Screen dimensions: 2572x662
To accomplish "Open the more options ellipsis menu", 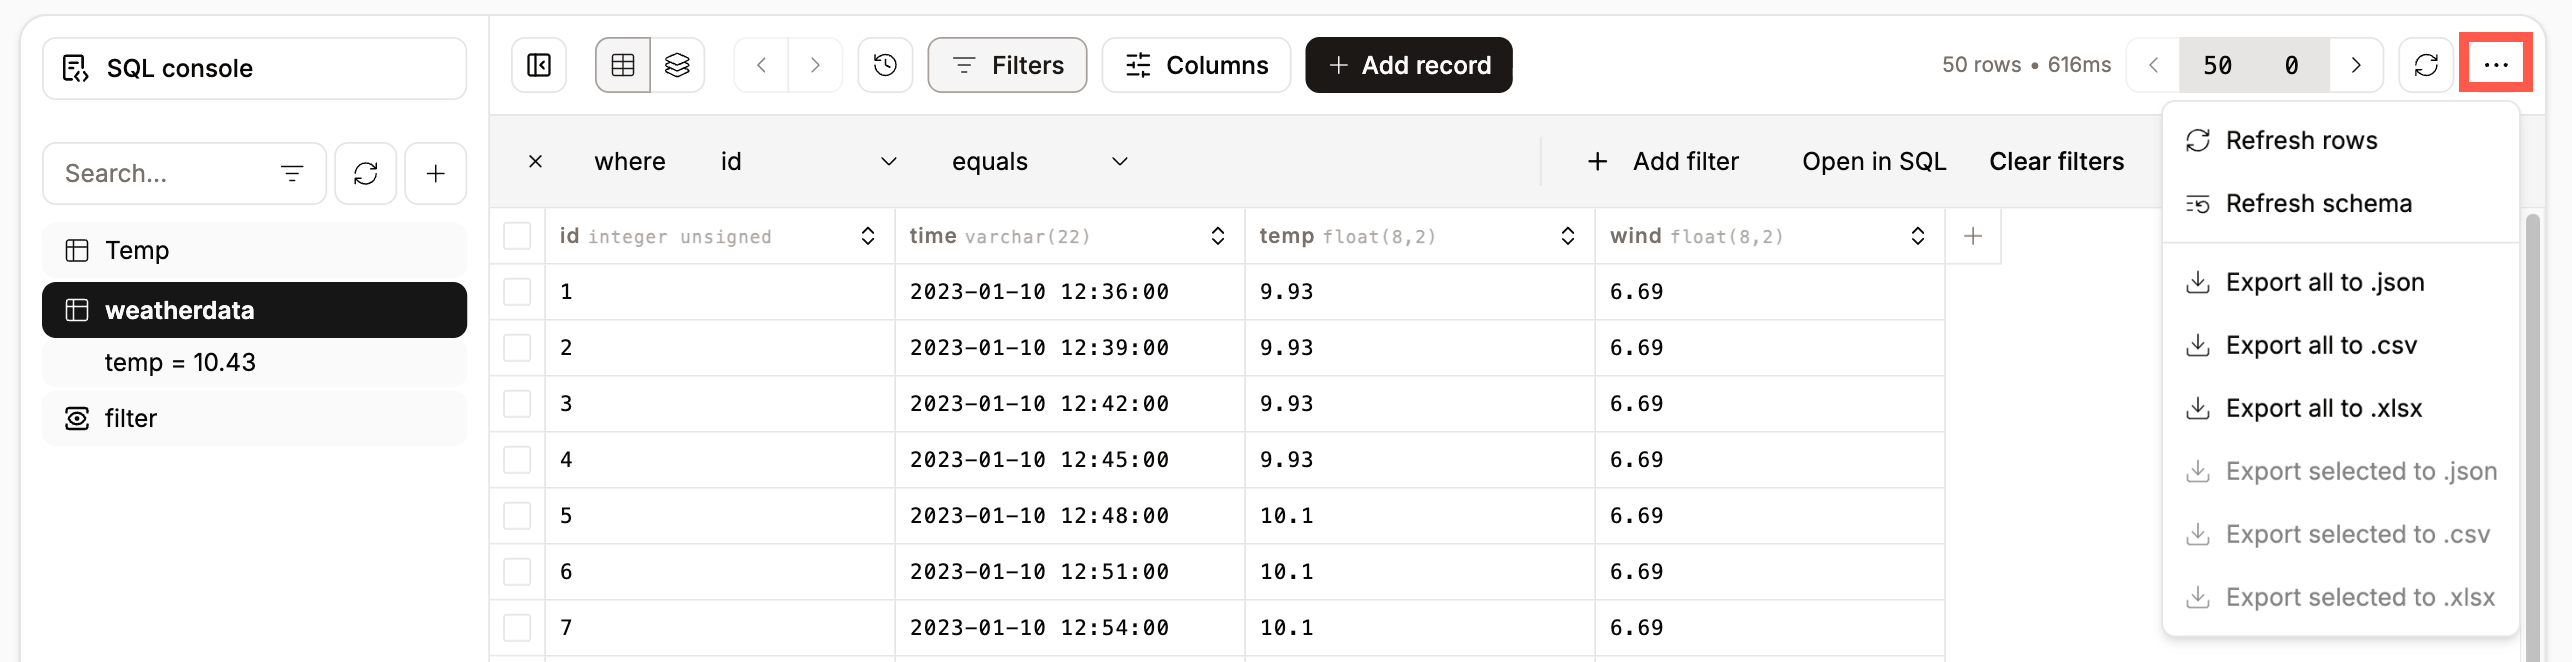I will 2496,64.
